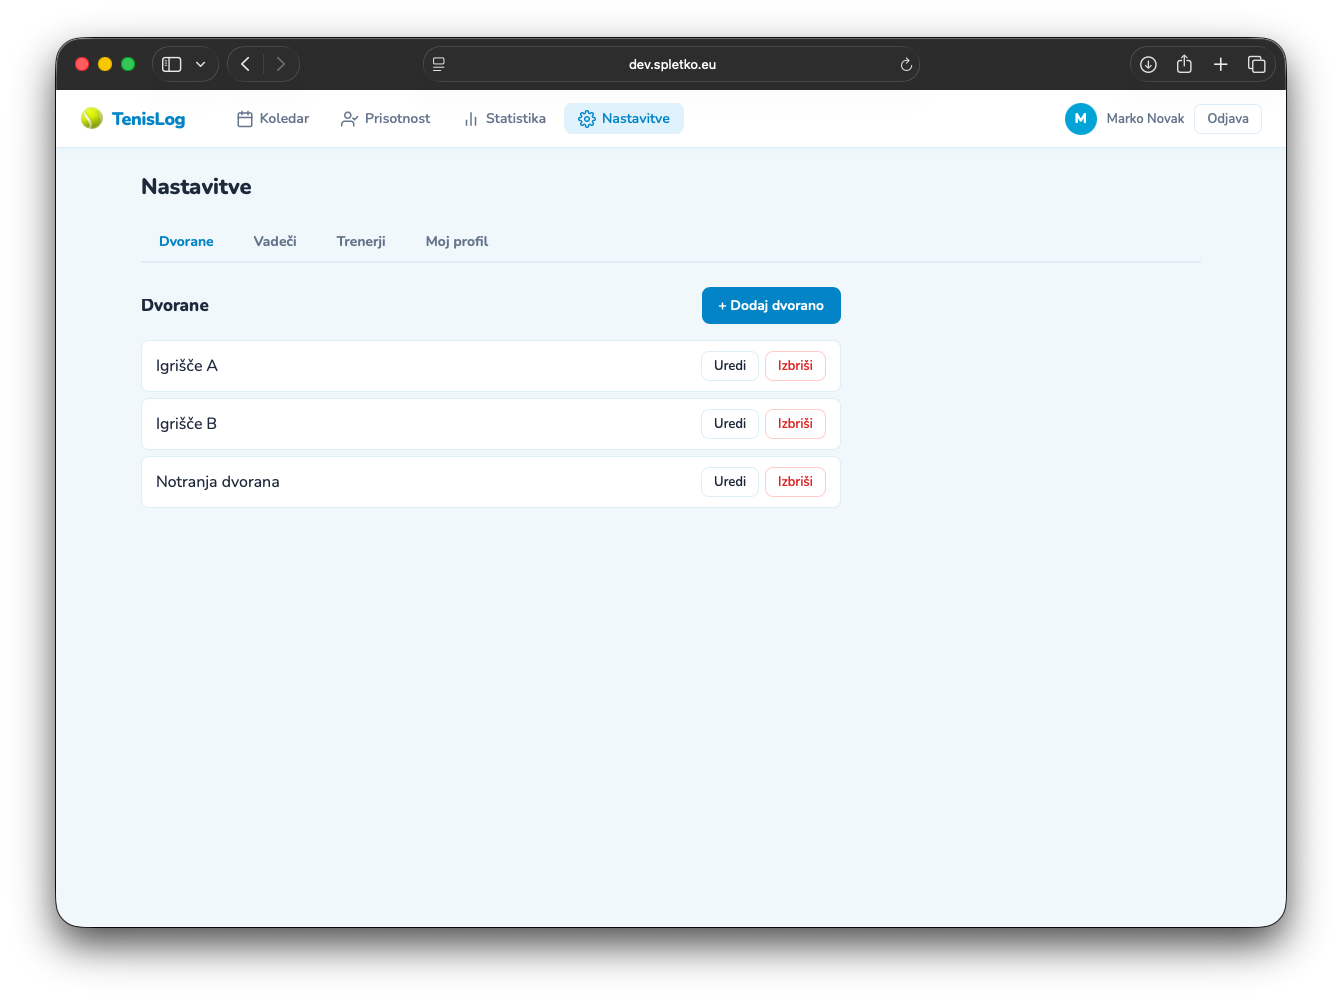This screenshot has height=1001, width=1342.
Task: Open Koledar calendar page
Action: tap(272, 118)
